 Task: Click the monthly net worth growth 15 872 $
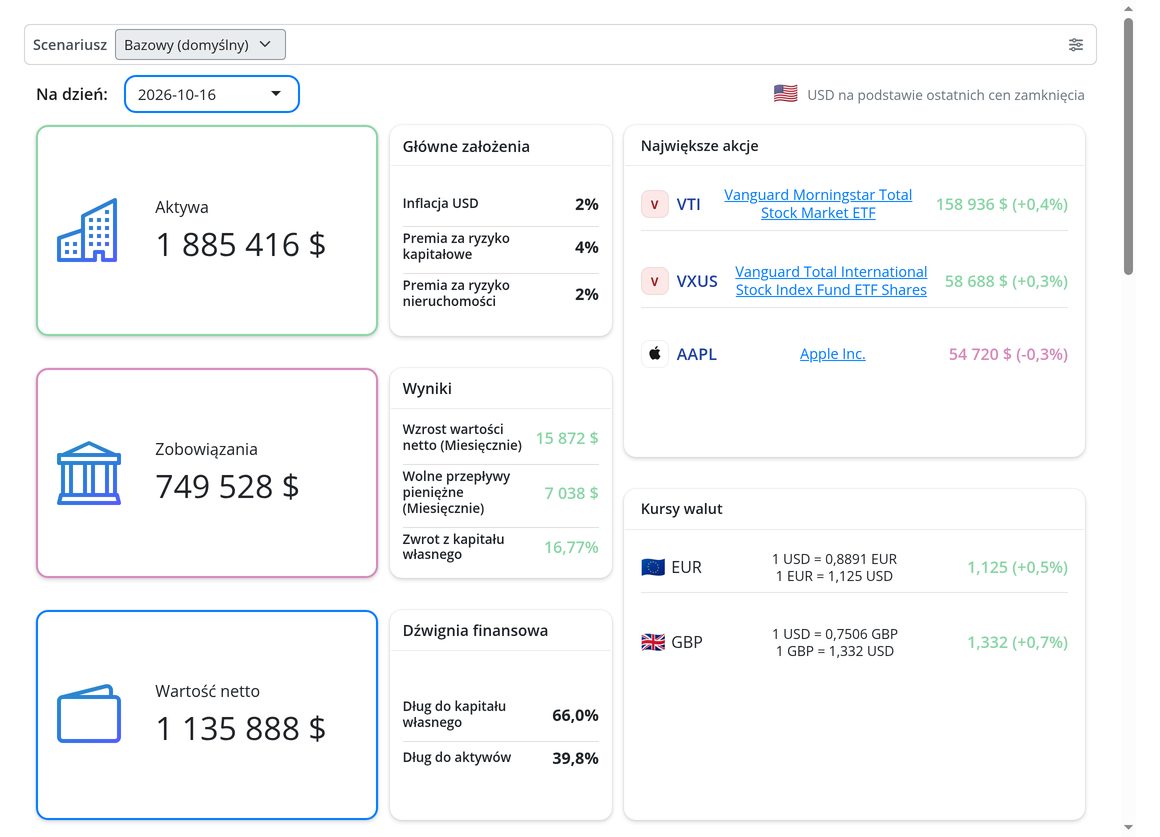tap(567, 438)
